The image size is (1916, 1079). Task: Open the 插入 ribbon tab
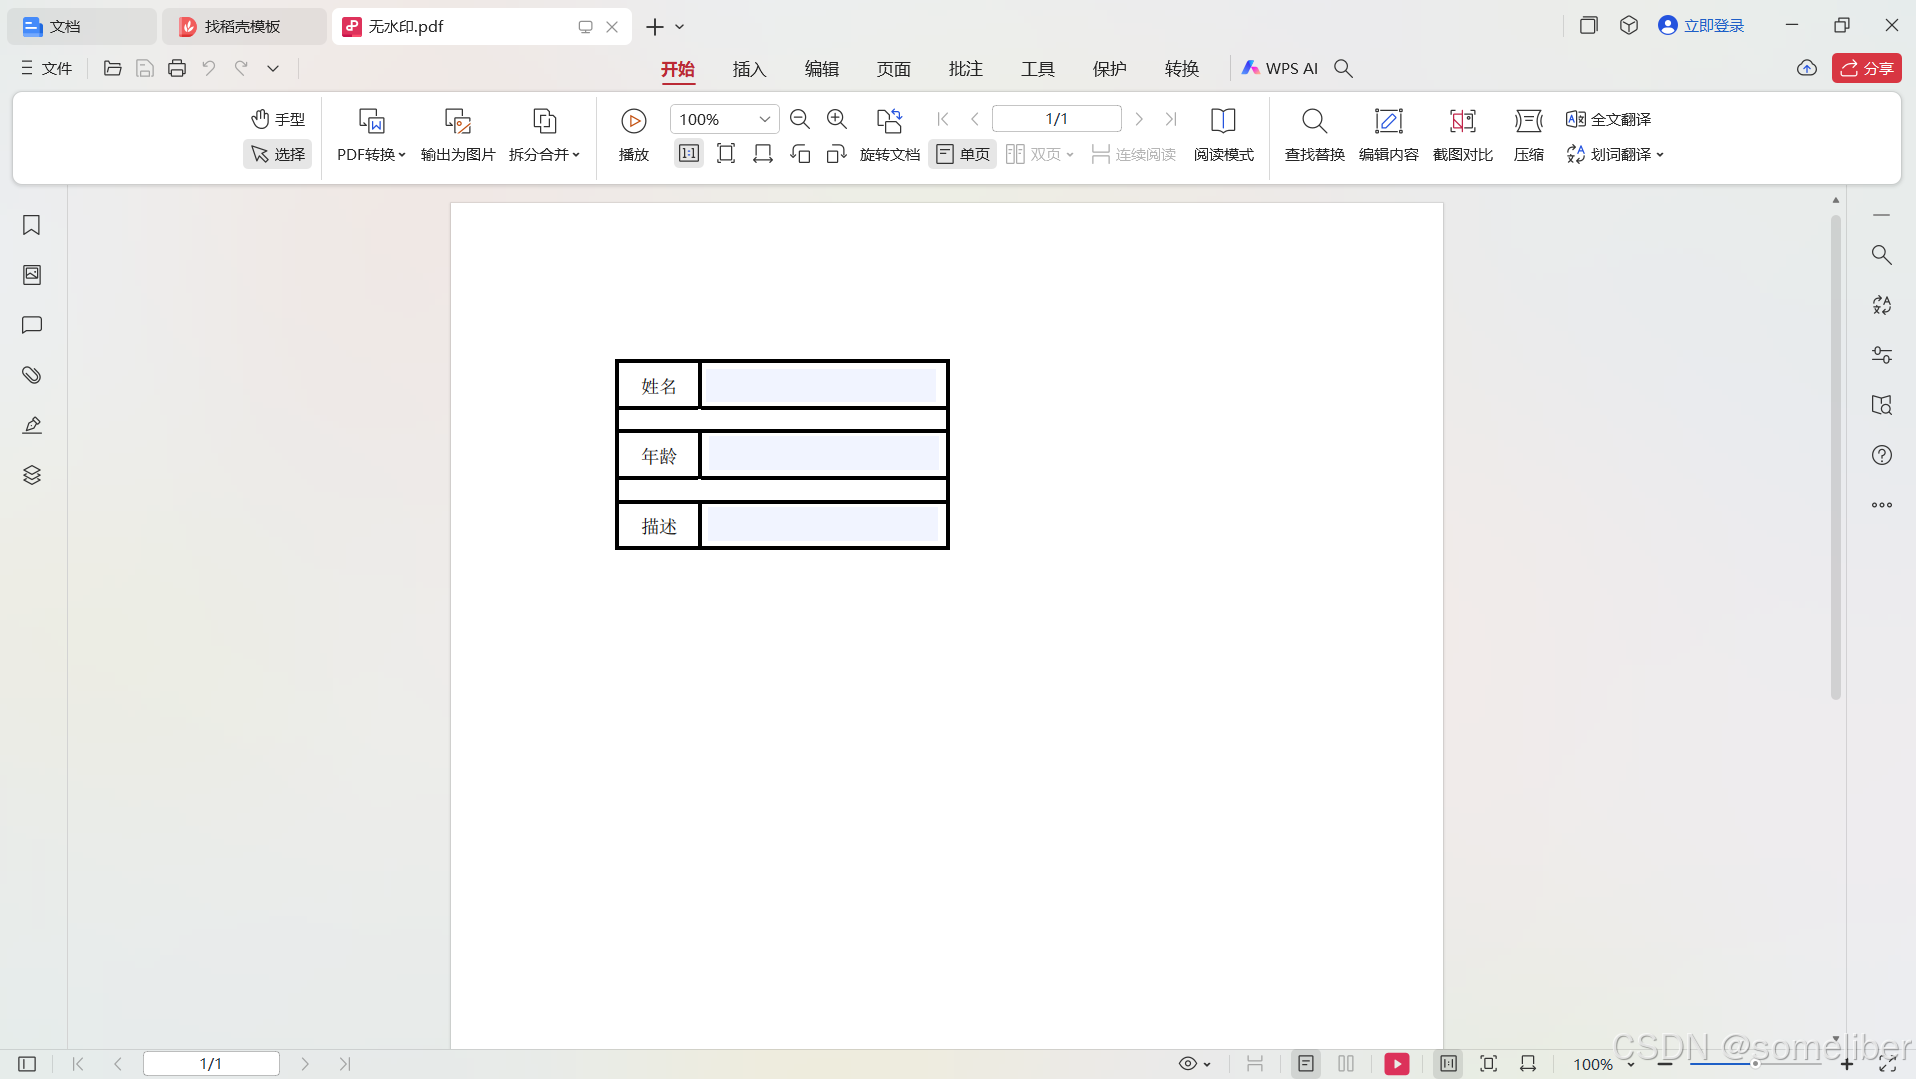click(749, 69)
